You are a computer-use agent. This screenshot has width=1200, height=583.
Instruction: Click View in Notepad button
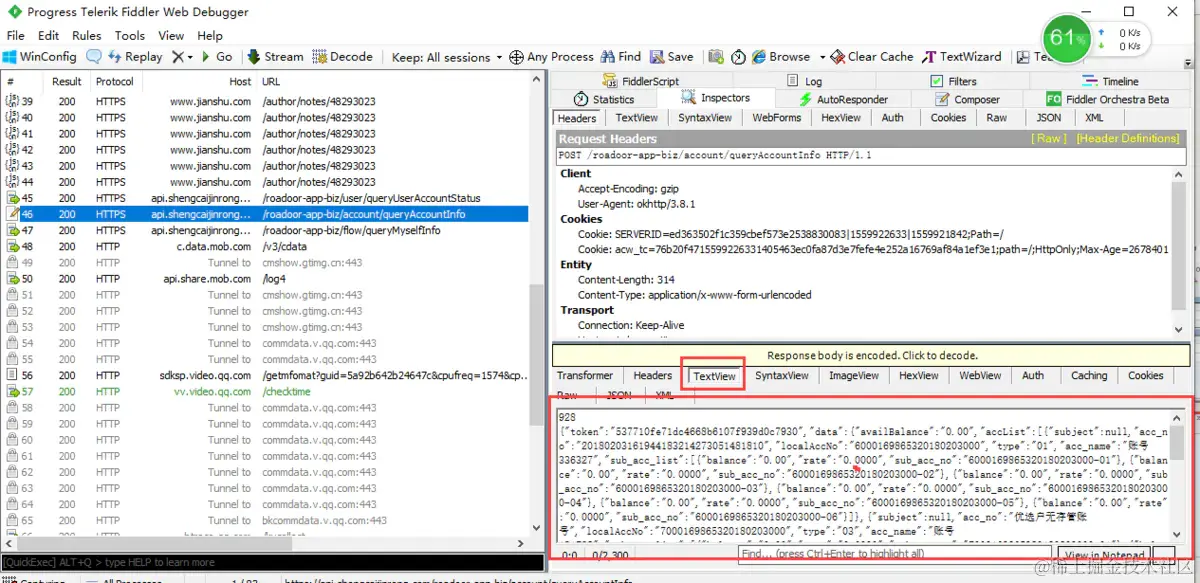point(1104,556)
